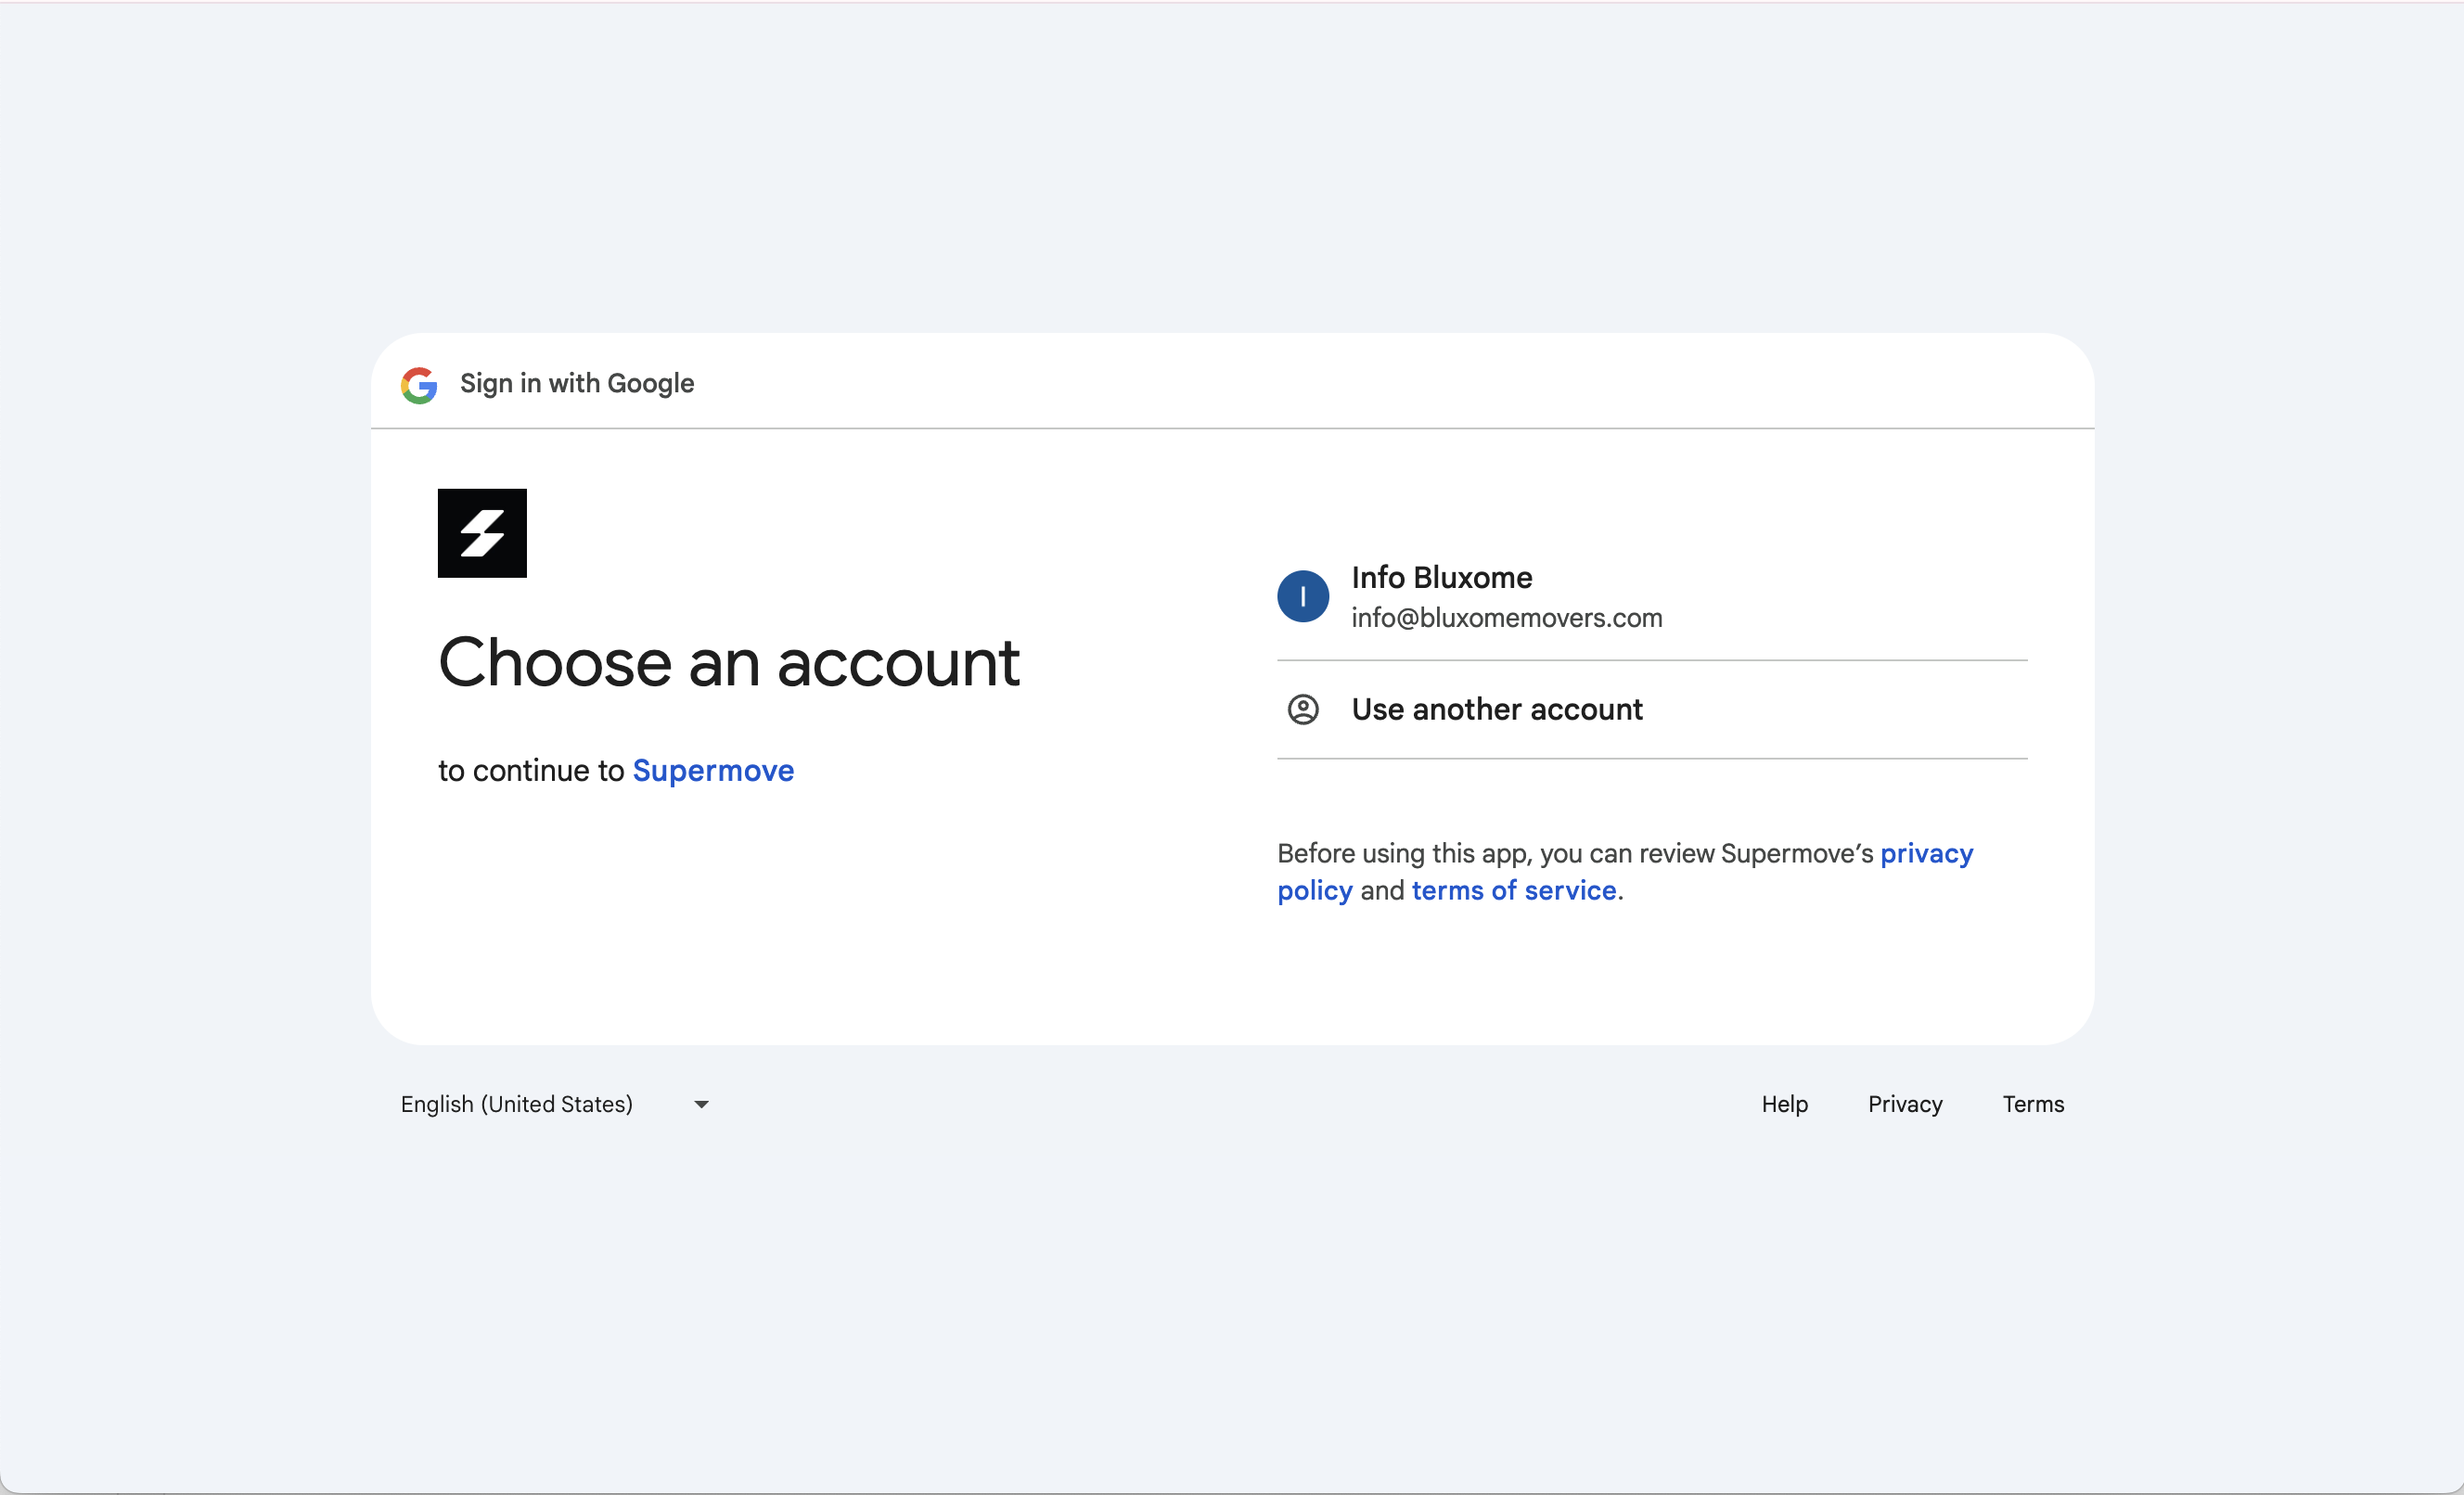2464x1495 pixels.
Task: Open the English (United States) language selector
Action: (x=555, y=1104)
